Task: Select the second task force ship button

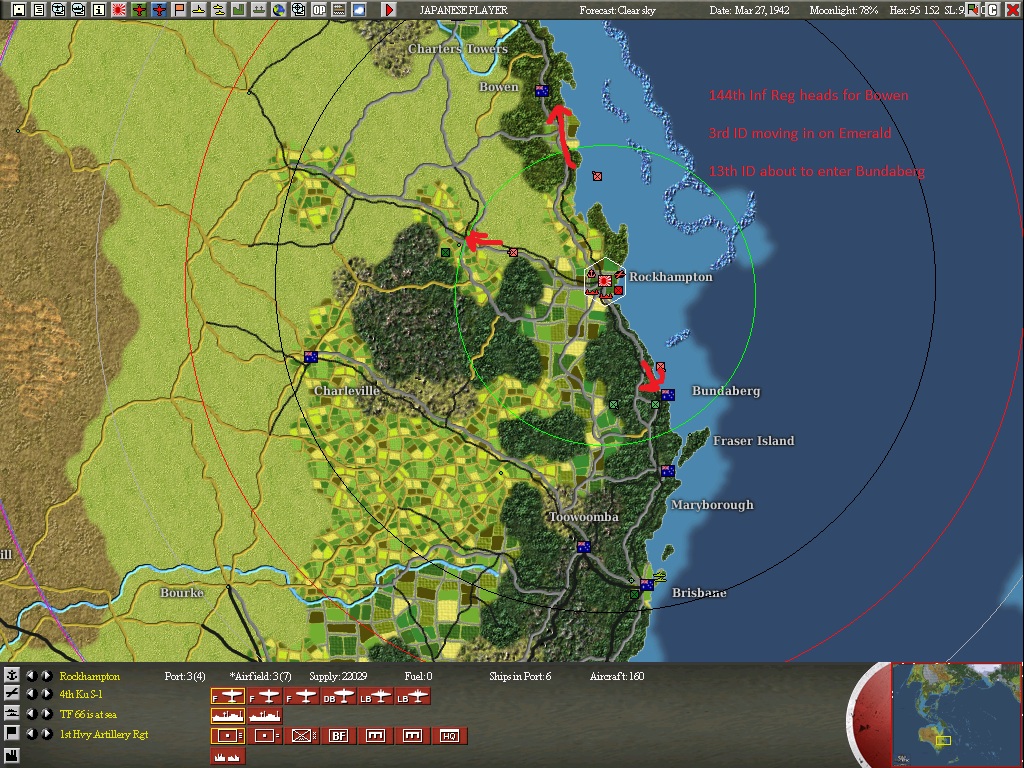Action: (x=264, y=716)
